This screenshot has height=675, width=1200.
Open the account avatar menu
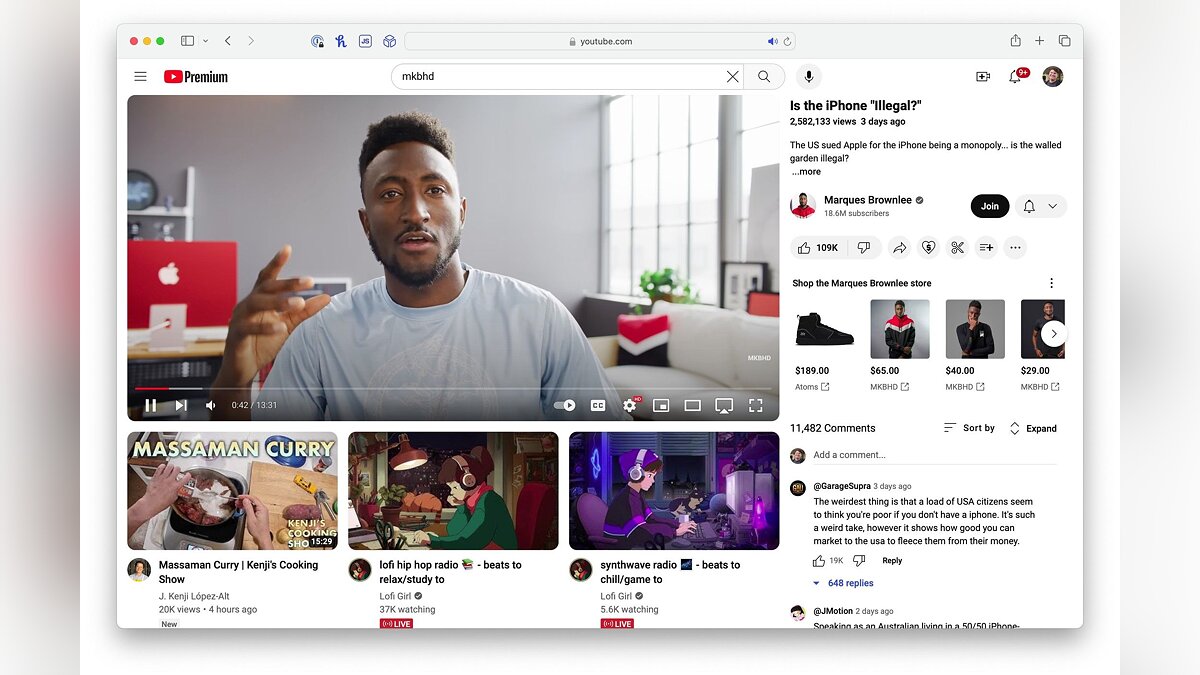tap(1052, 76)
